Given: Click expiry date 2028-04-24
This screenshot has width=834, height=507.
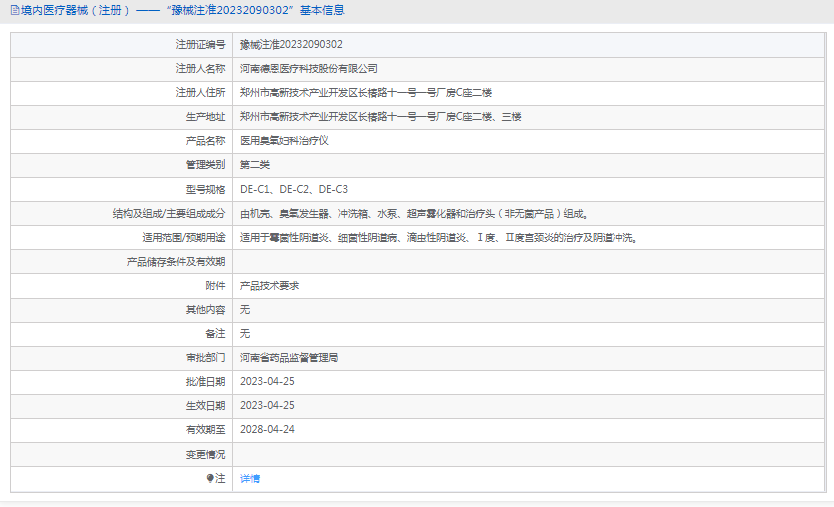Looking at the screenshot, I should coord(268,430).
